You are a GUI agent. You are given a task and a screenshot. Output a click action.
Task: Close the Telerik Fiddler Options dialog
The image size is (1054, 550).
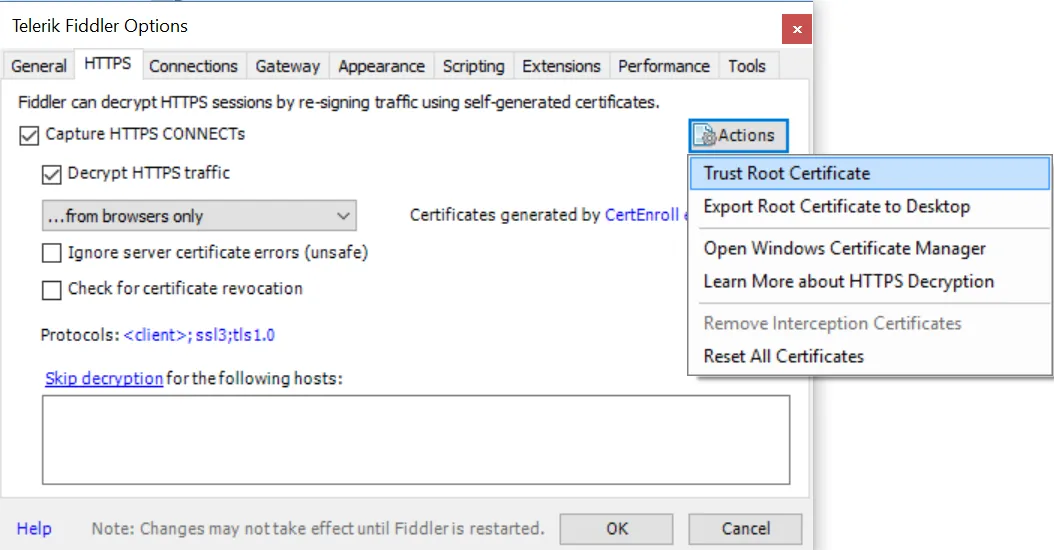pyautogui.click(x=797, y=29)
